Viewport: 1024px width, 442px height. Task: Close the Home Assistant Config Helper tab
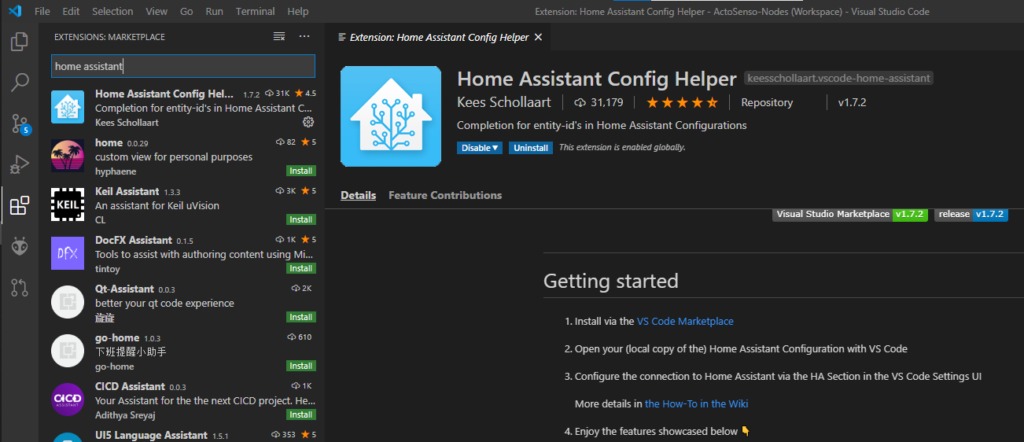[538, 37]
